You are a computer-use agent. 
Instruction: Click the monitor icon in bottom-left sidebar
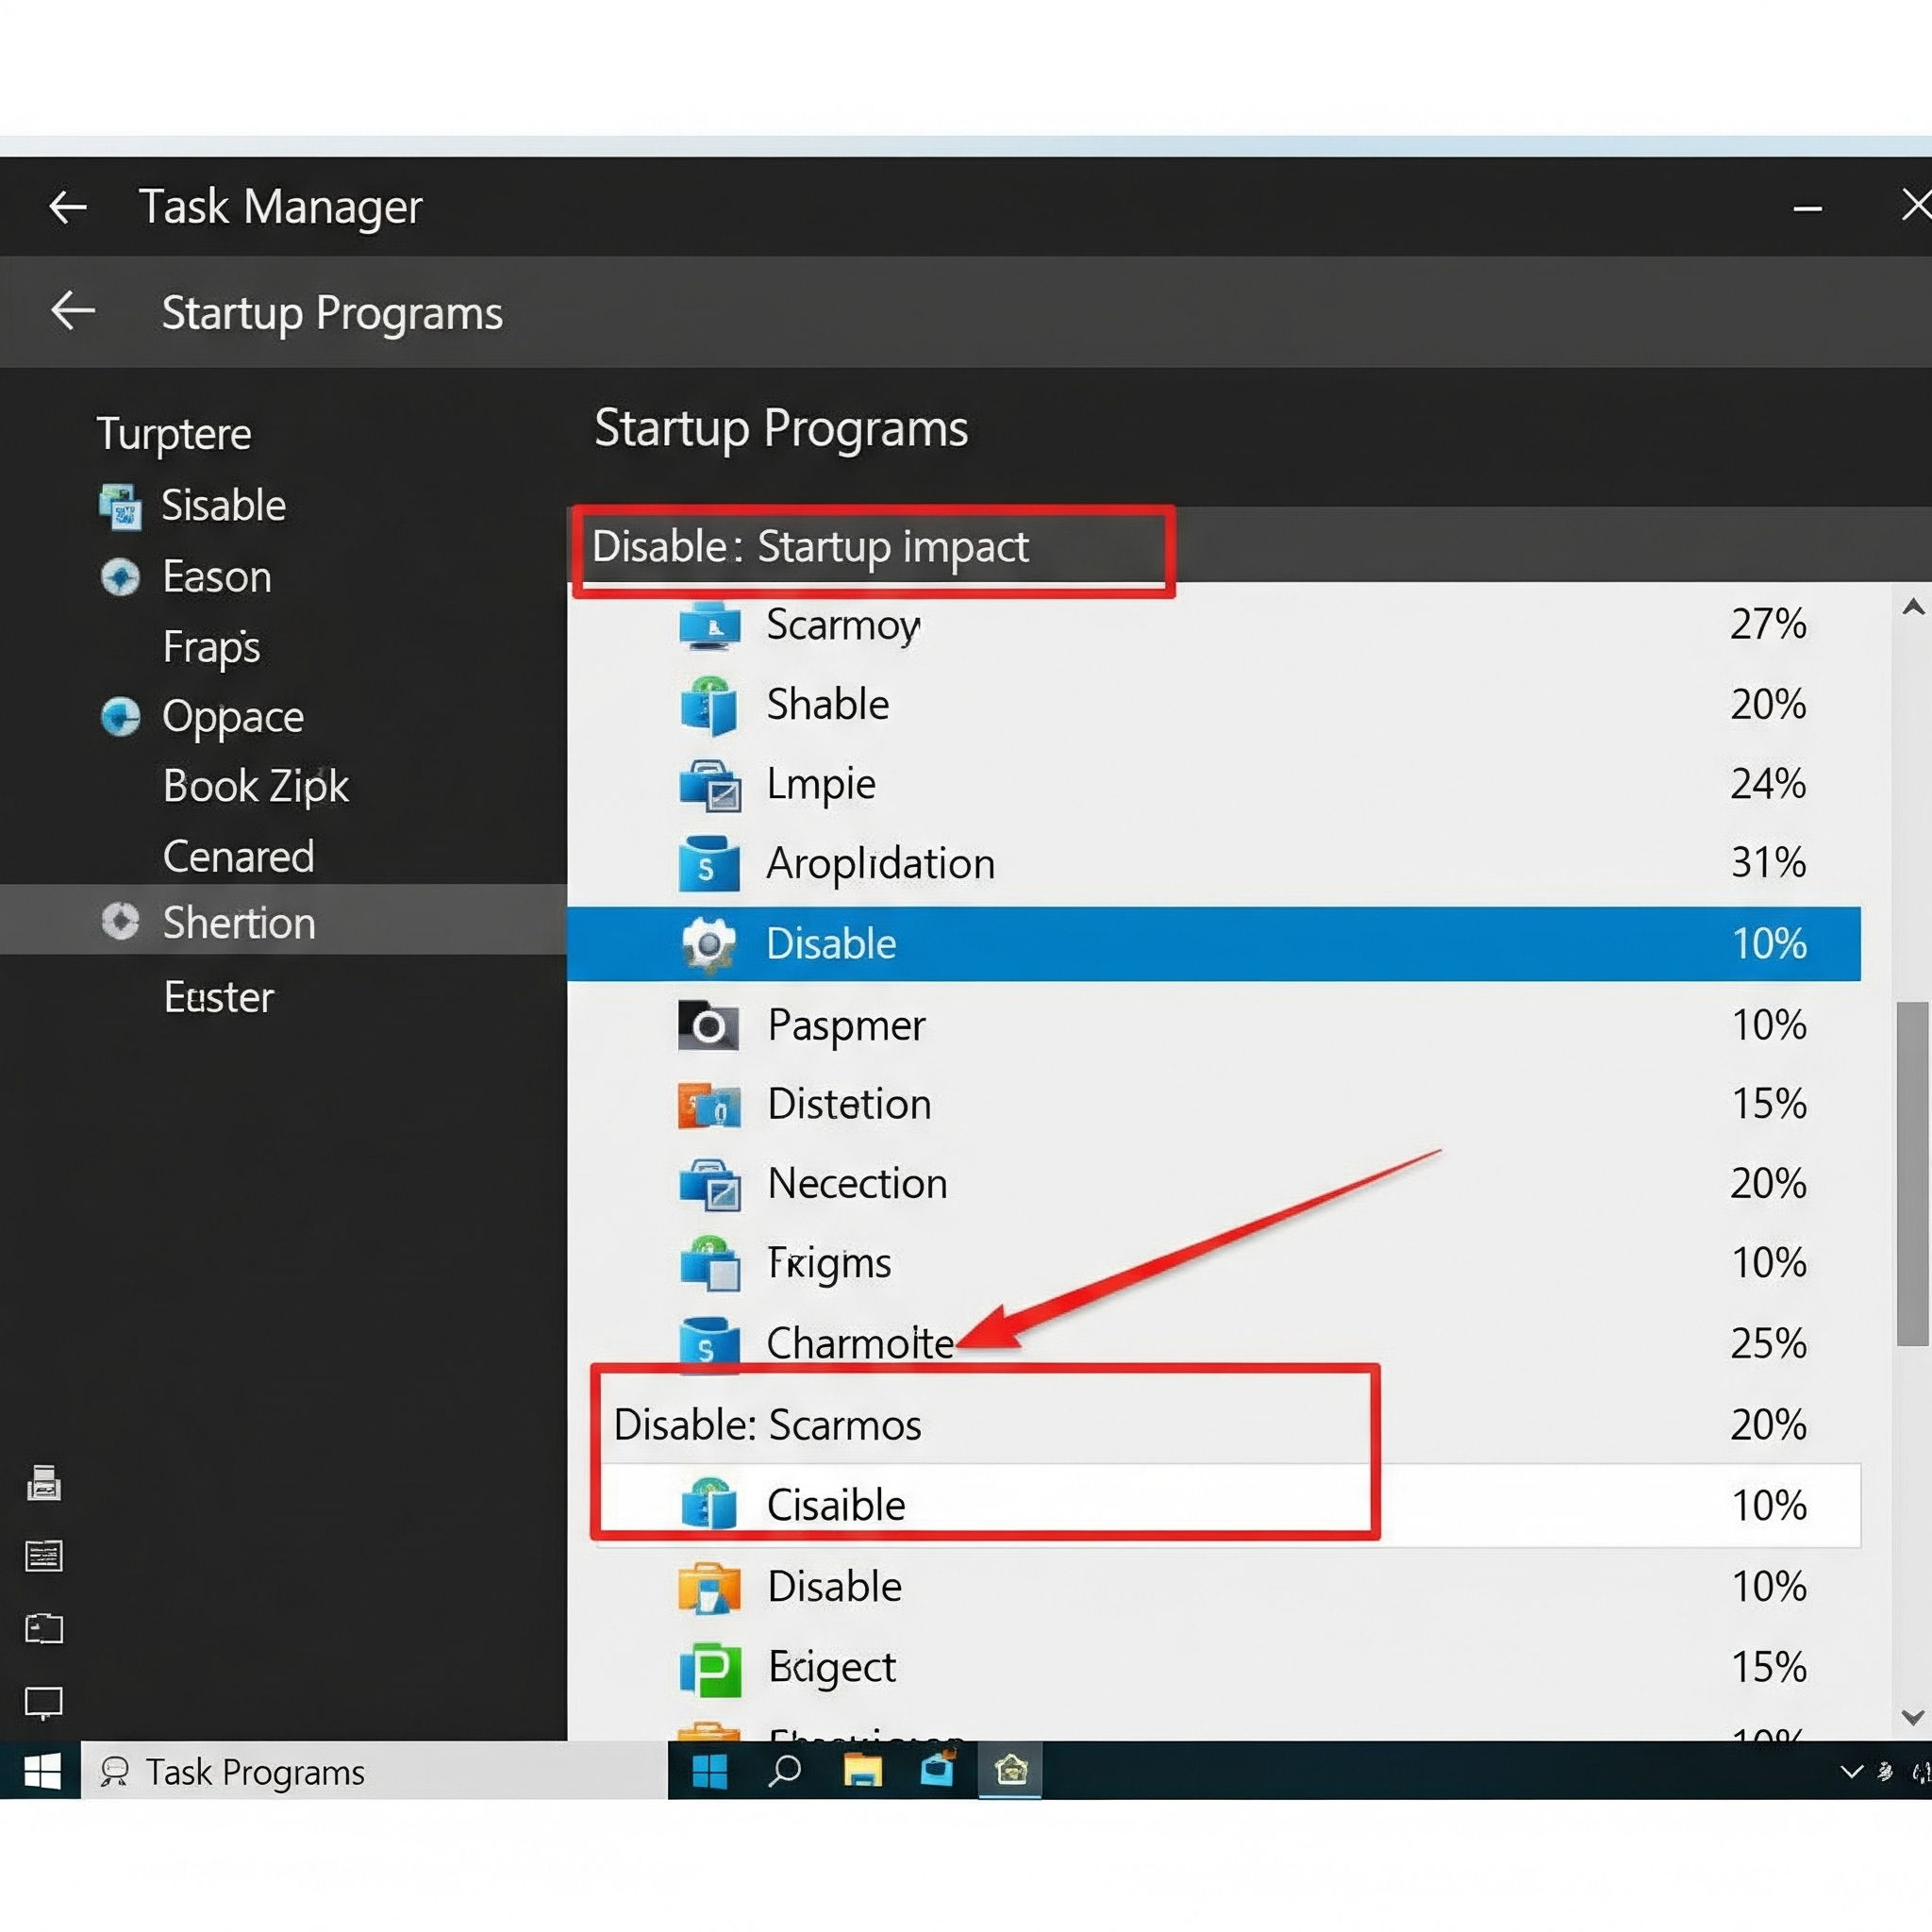point(44,1701)
